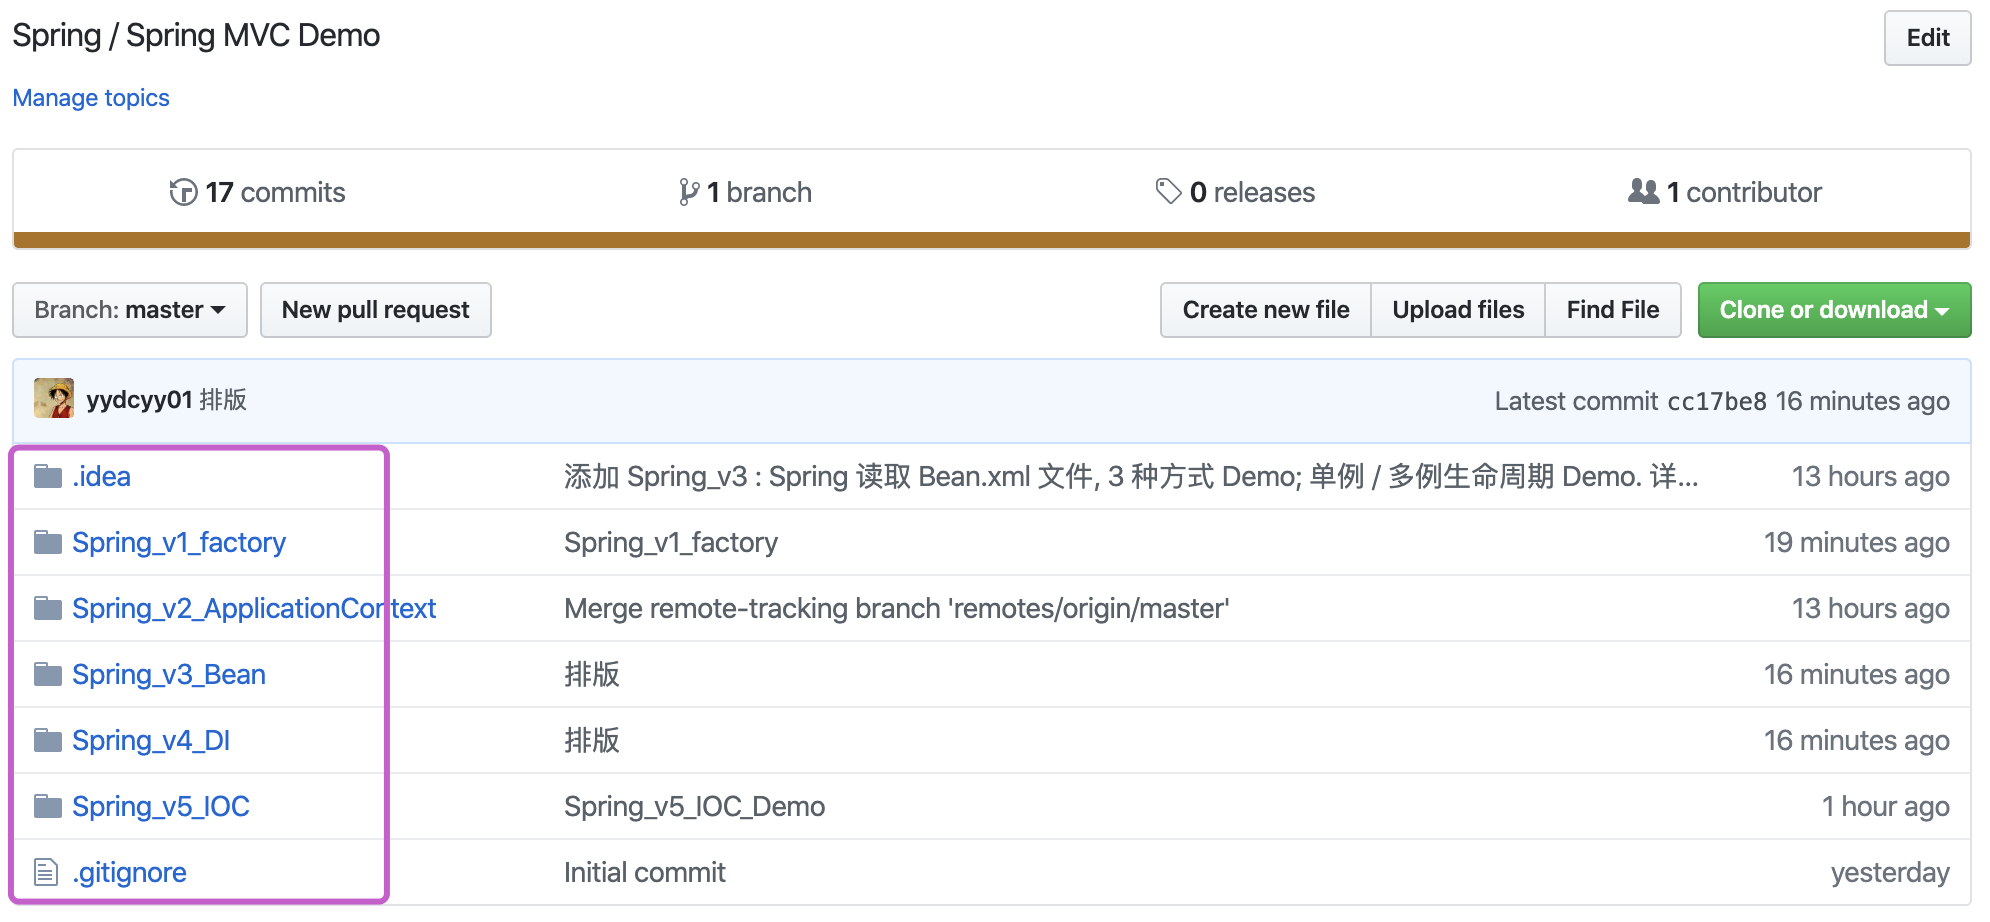The width and height of the screenshot is (1990, 922).
Task: Click the commits history icon
Action: (x=184, y=192)
